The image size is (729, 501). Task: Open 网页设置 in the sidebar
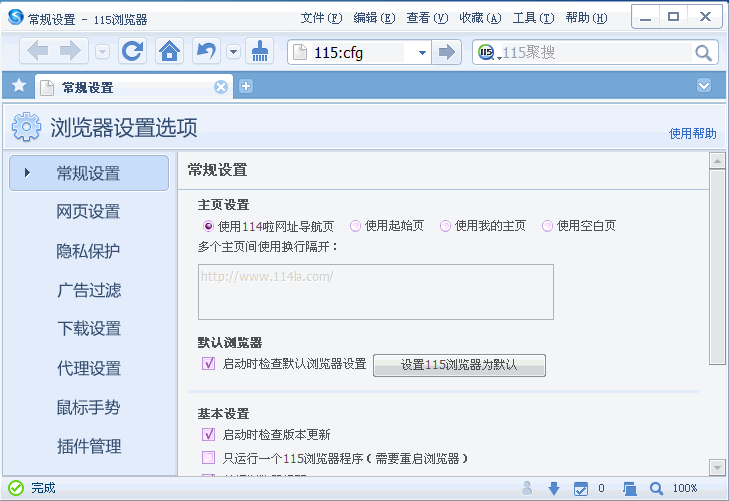89,211
